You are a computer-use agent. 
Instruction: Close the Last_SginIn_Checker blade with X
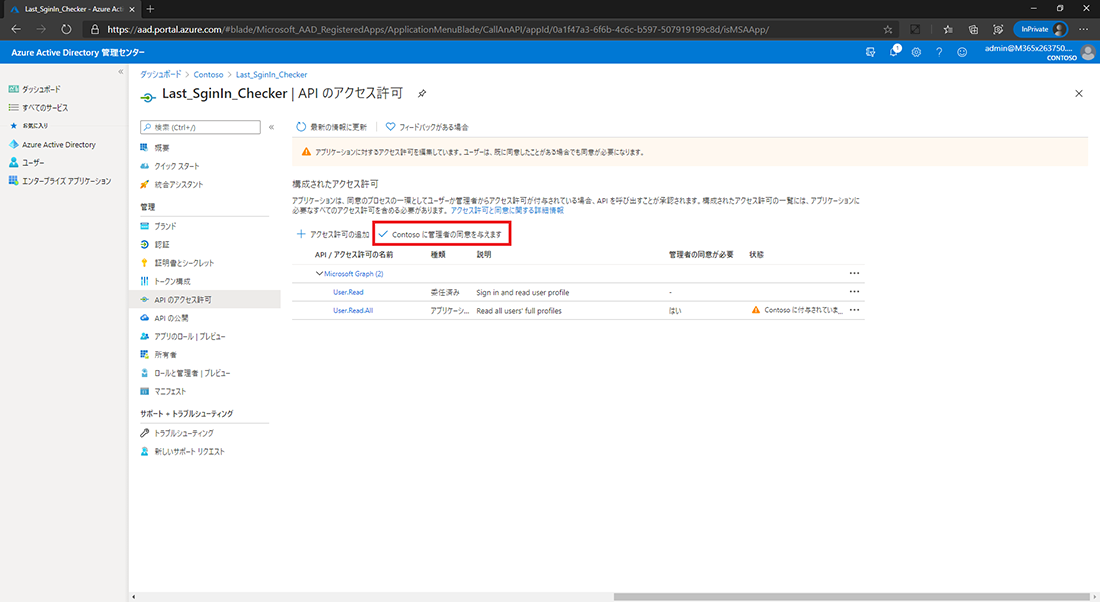[x=1079, y=93]
